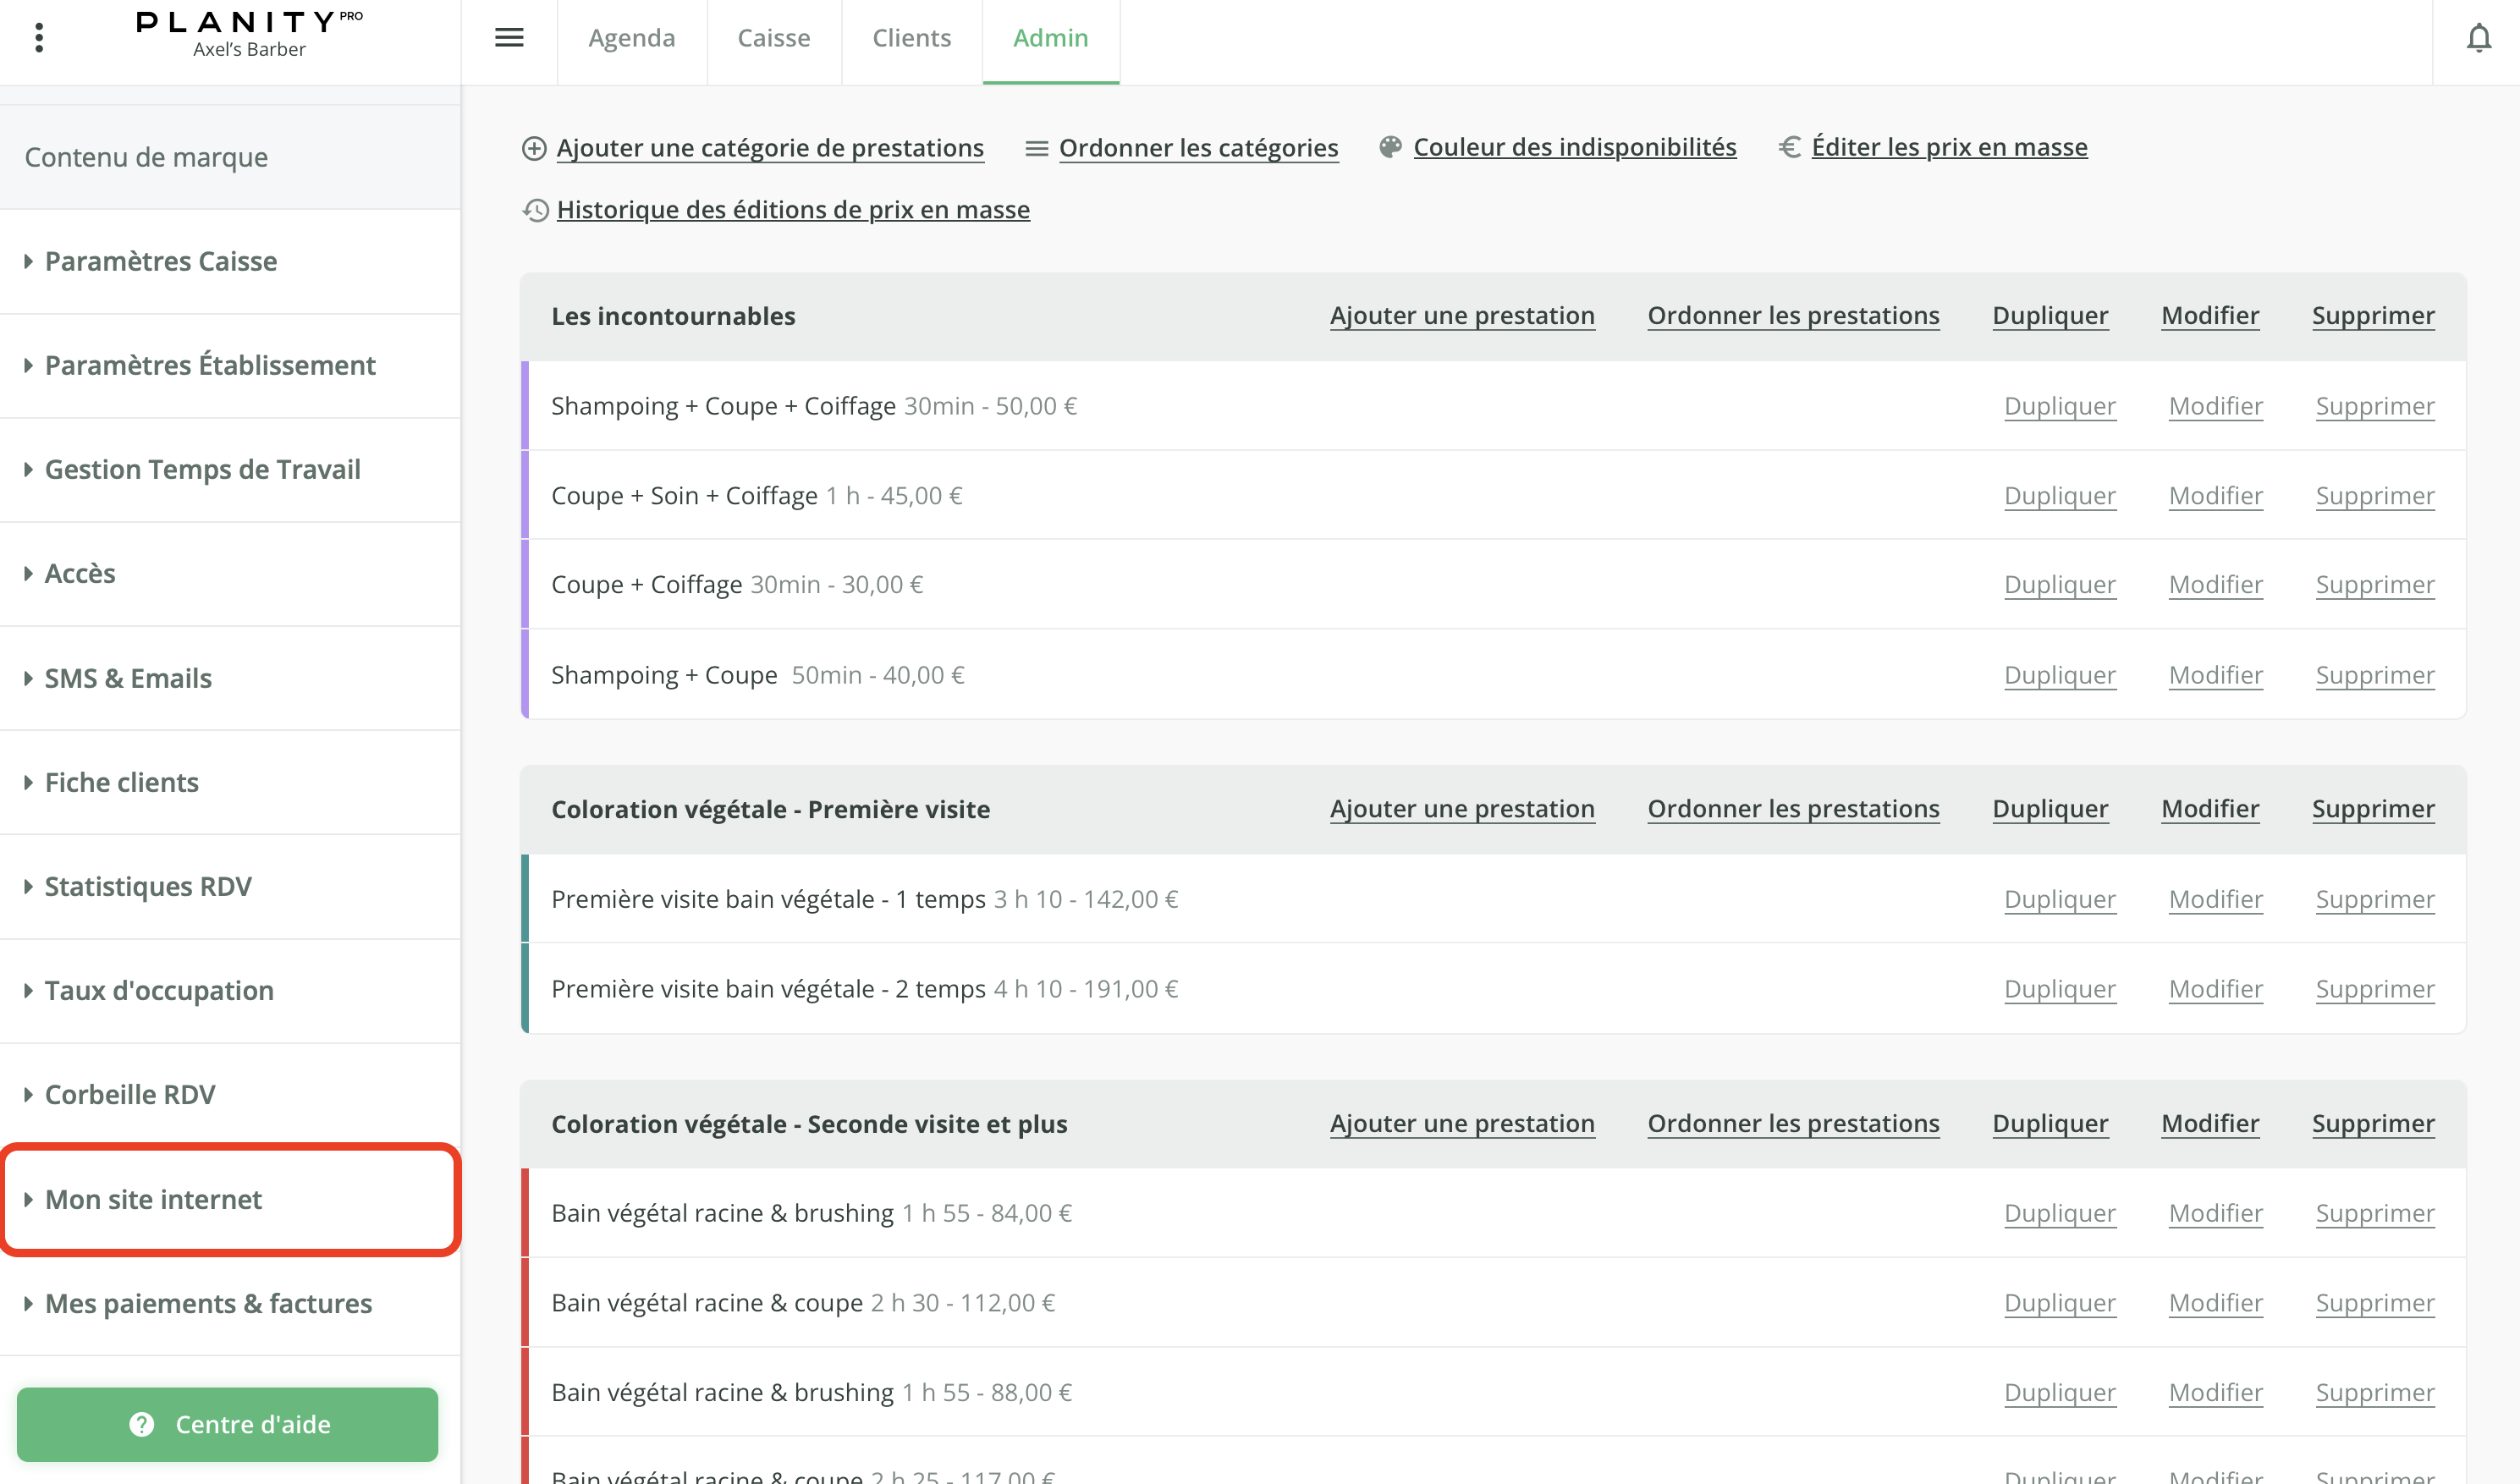2520x1484 pixels.
Task: Open the hamburger menu icon
Action: tap(509, 38)
